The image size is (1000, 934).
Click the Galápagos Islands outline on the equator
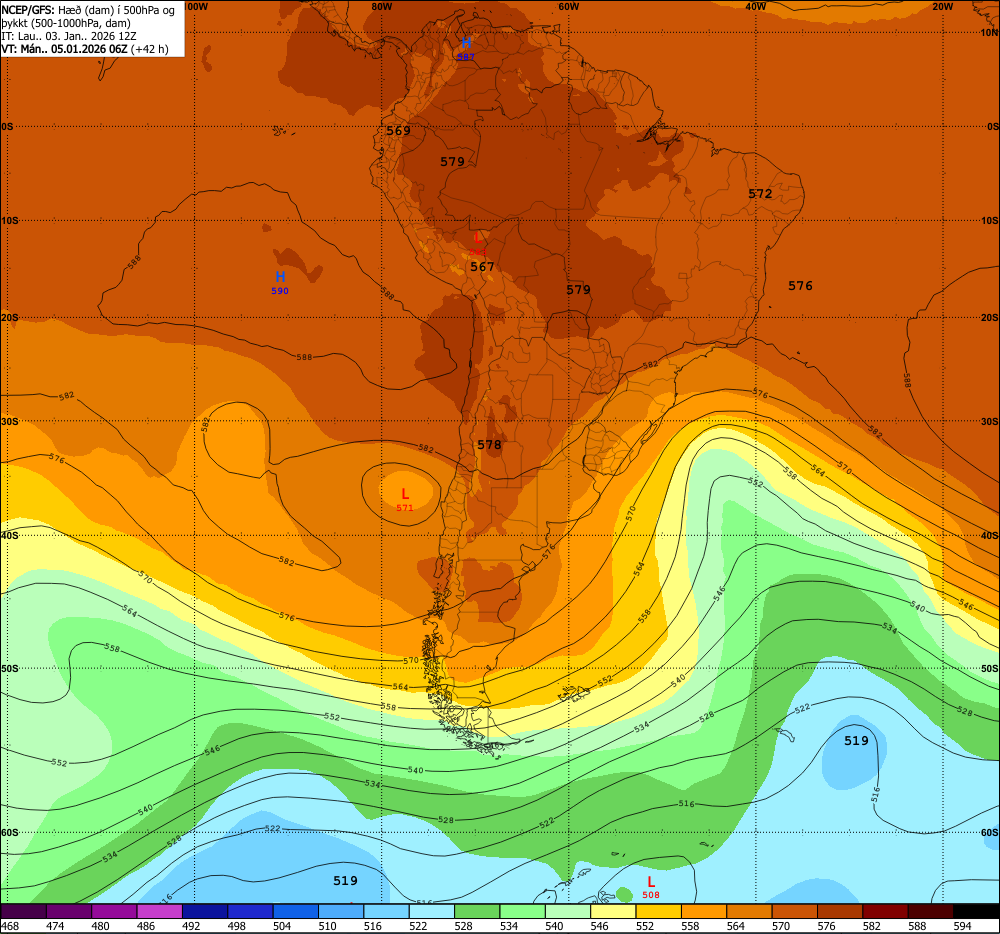283,130
